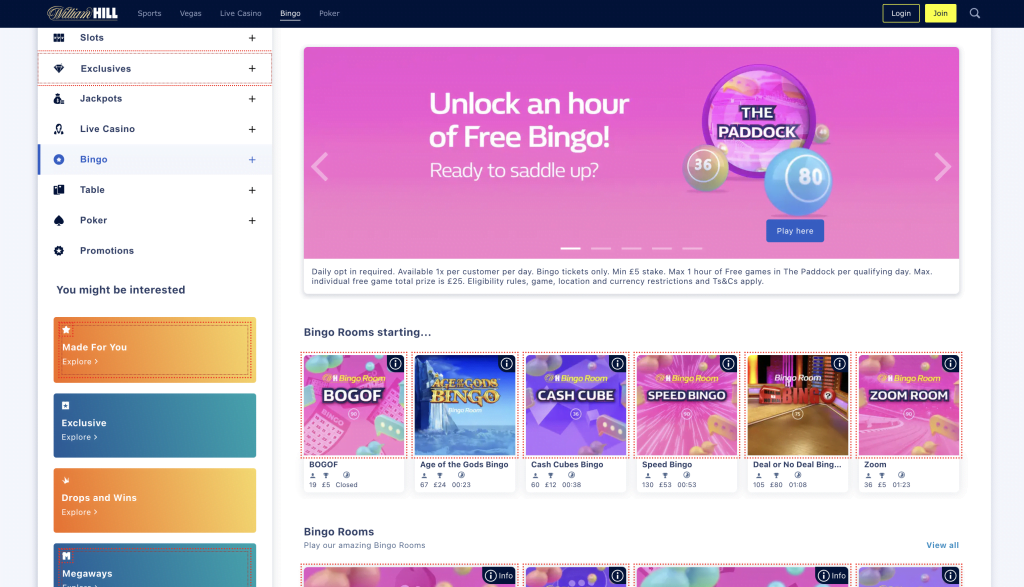Open the Sports tab

pyautogui.click(x=150, y=14)
